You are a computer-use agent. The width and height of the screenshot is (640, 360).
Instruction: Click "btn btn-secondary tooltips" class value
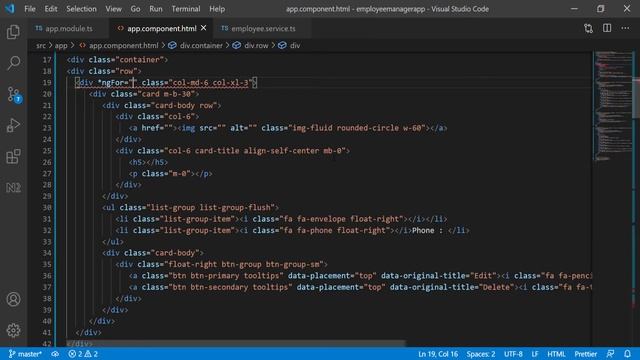tap(230, 287)
